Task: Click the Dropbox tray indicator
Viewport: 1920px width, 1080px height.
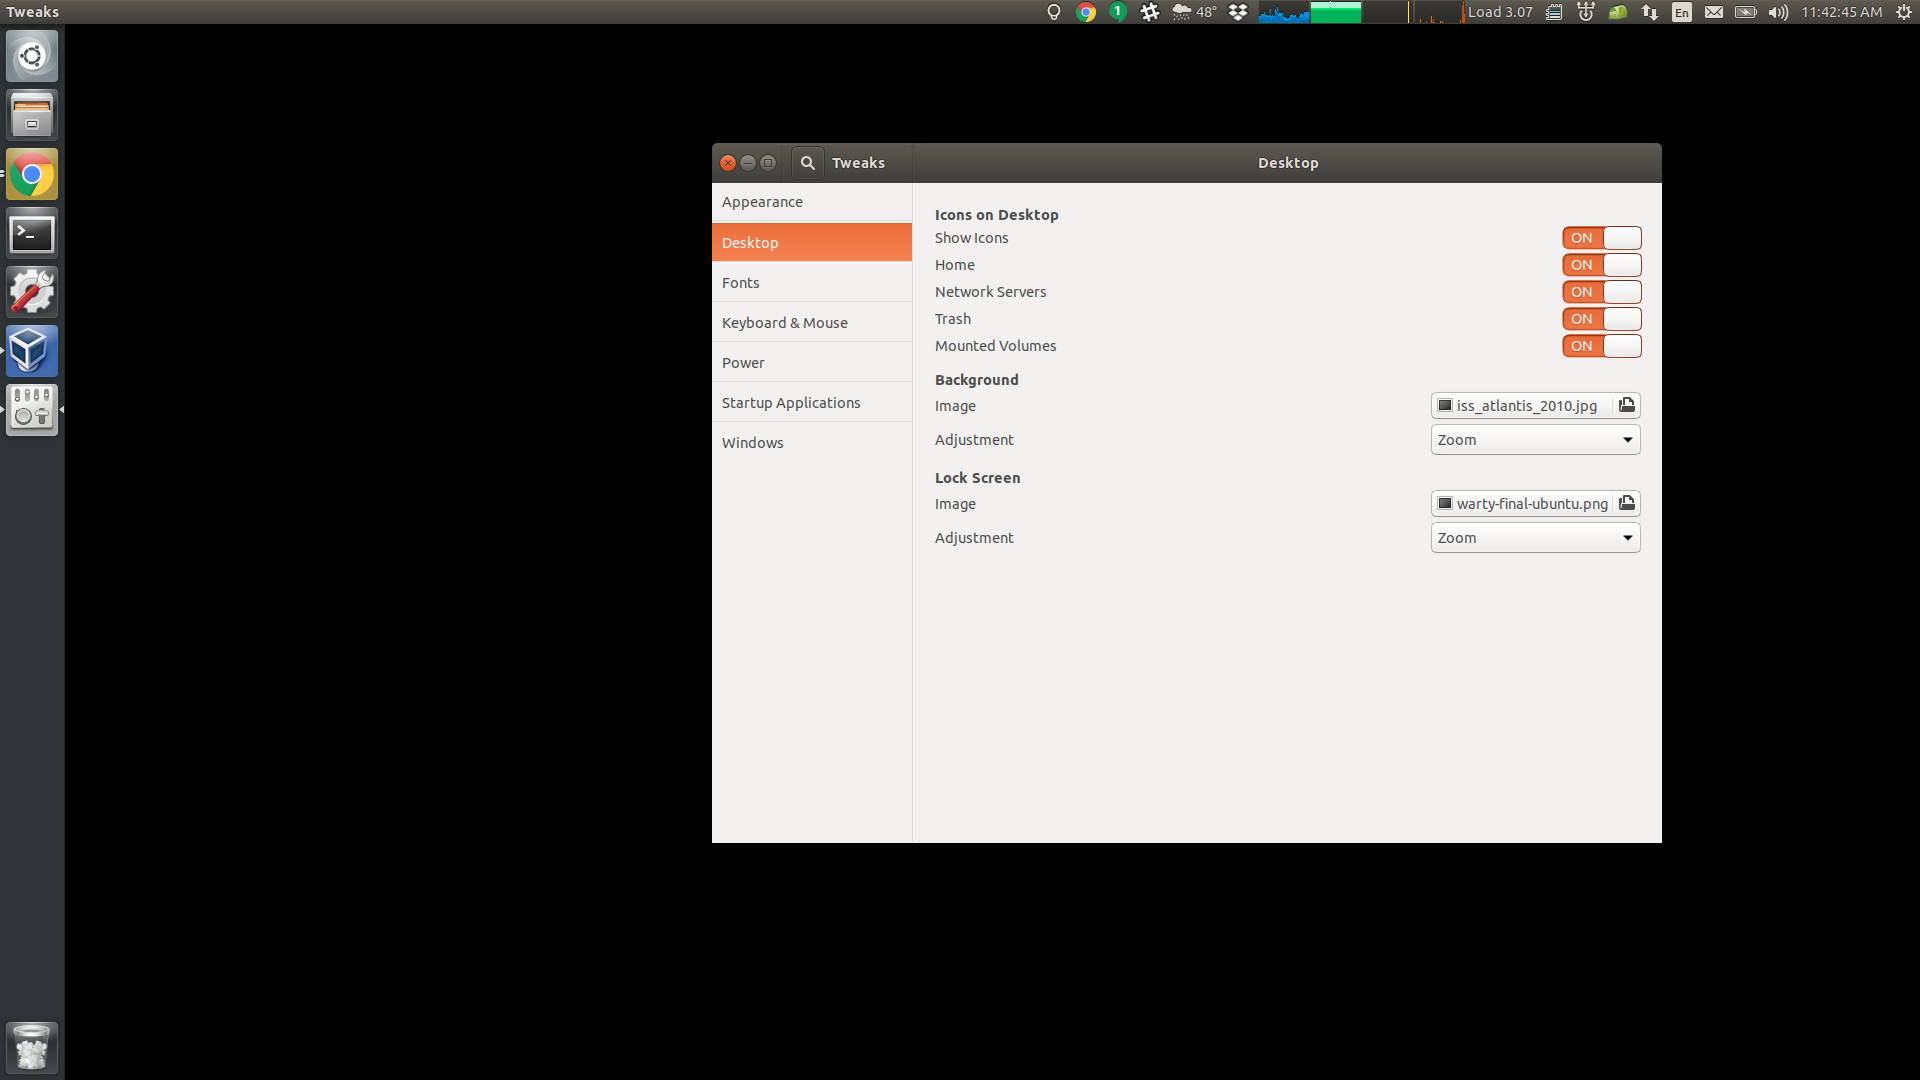Action: 1238,12
